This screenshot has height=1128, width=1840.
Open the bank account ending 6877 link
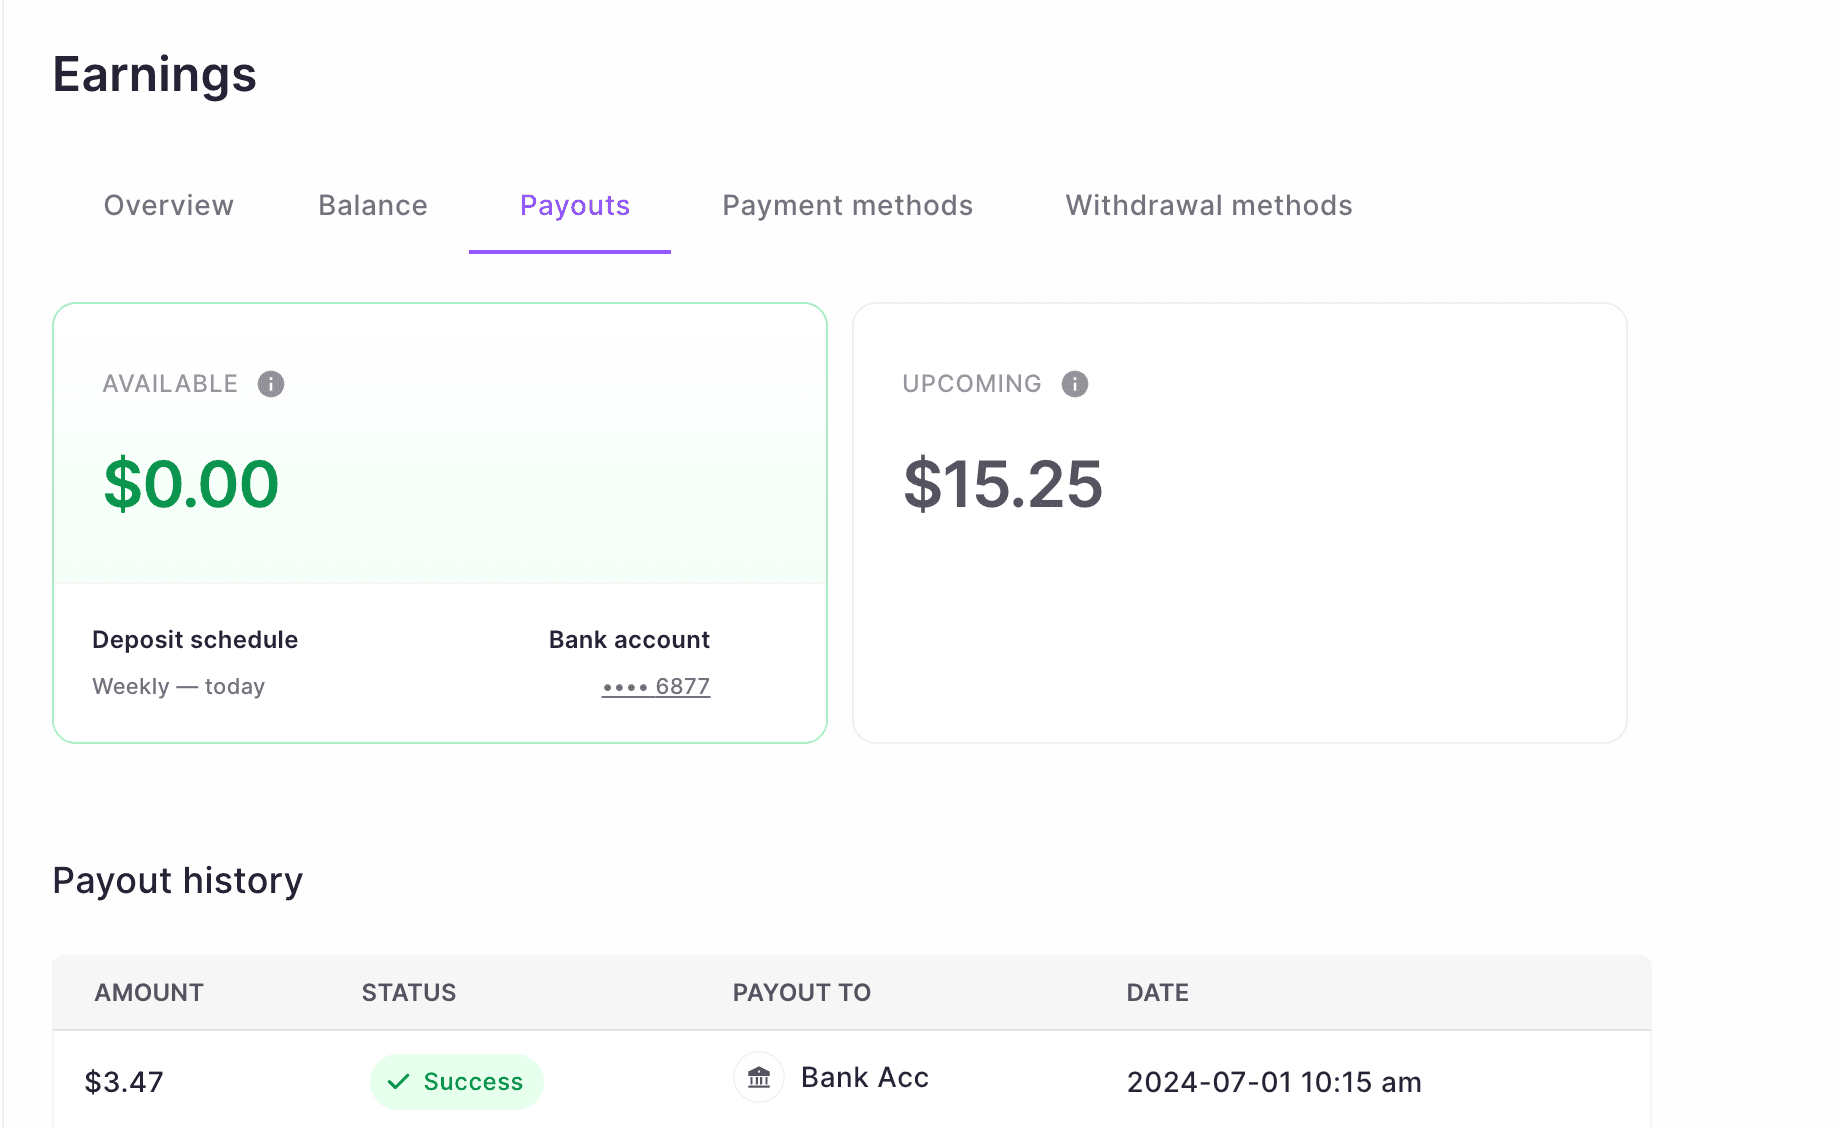(x=656, y=687)
